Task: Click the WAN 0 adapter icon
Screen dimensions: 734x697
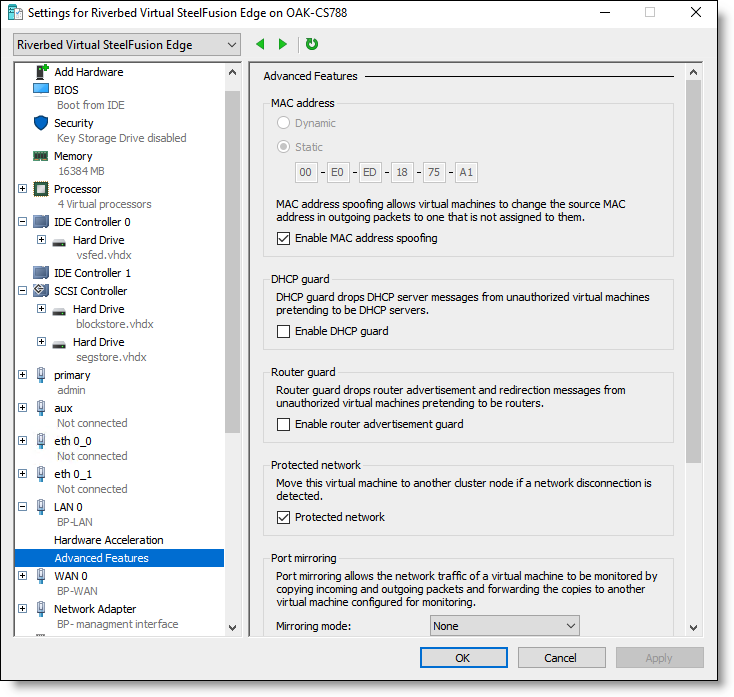Action: pyautogui.click(x=41, y=576)
